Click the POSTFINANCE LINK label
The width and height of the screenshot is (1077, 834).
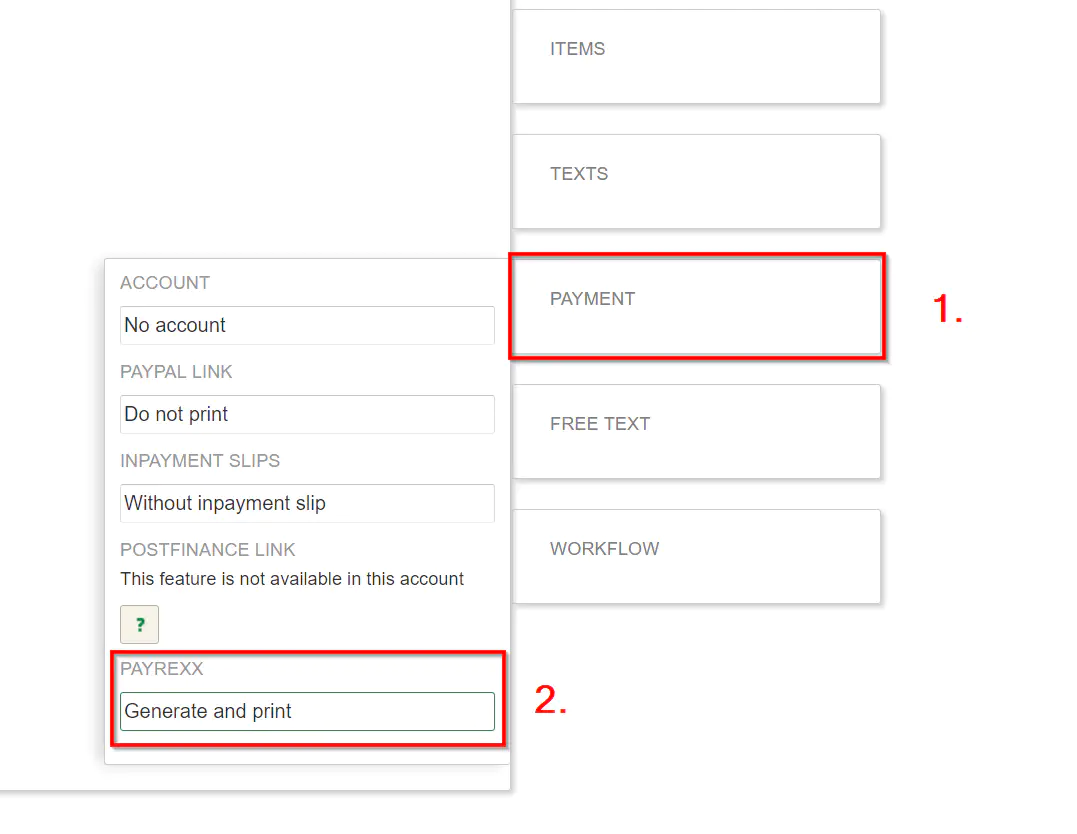(208, 550)
